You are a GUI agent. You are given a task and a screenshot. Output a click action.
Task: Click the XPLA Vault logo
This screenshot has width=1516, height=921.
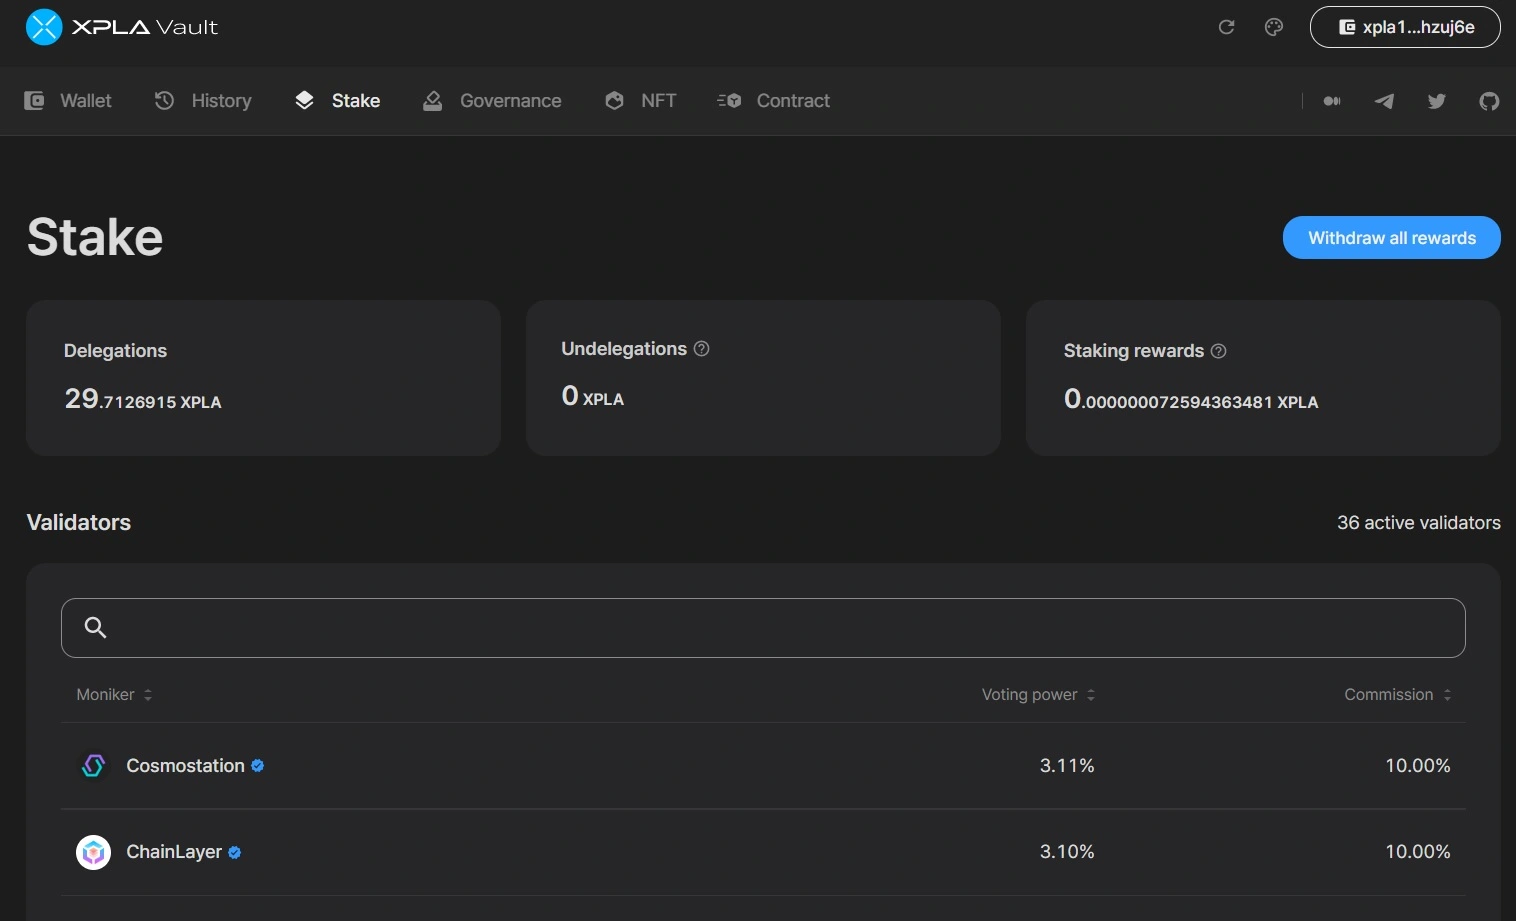click(121, 27)
